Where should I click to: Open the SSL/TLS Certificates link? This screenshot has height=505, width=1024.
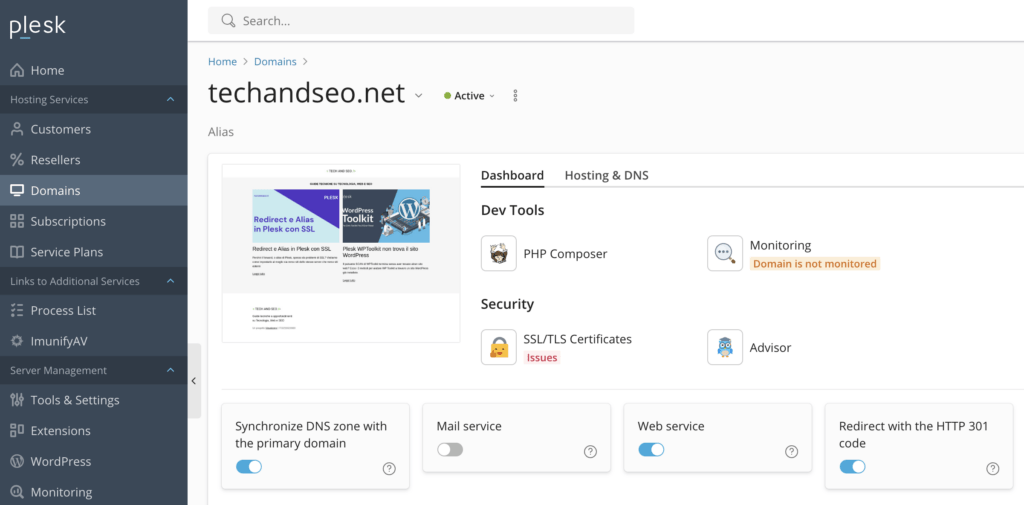pos(577,339)
